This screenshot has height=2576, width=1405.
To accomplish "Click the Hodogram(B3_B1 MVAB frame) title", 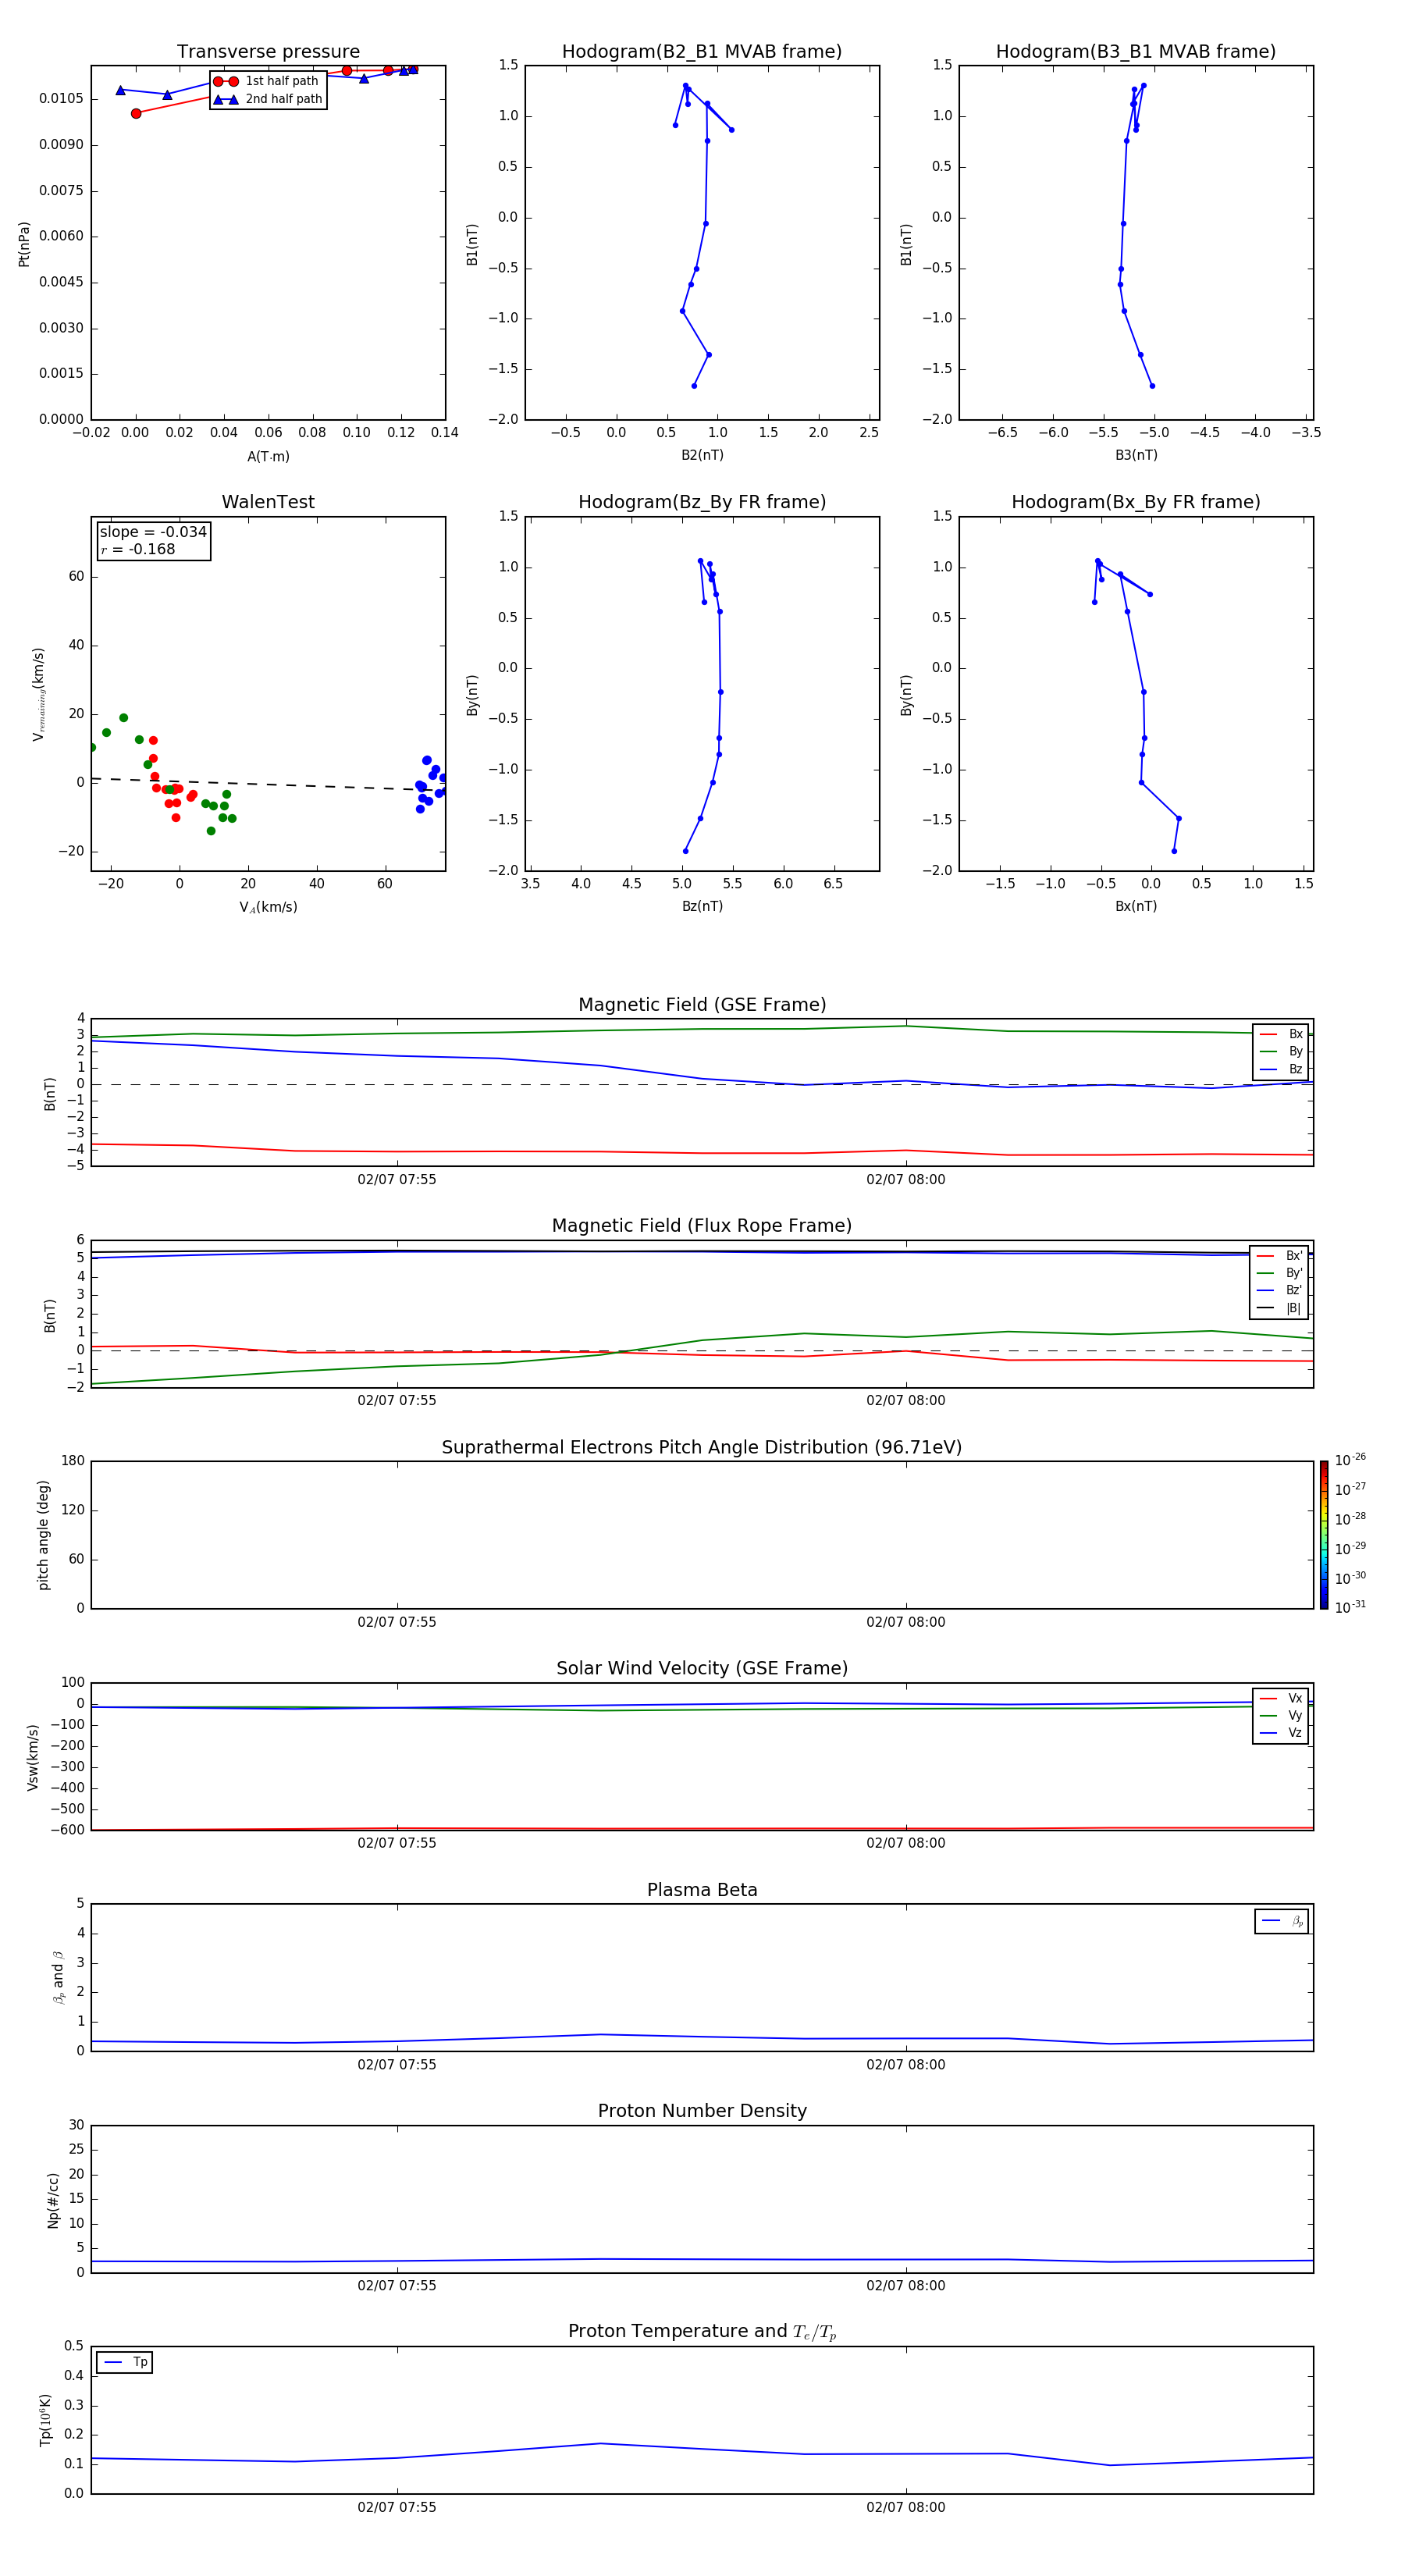I will (x=1136, y=52).
